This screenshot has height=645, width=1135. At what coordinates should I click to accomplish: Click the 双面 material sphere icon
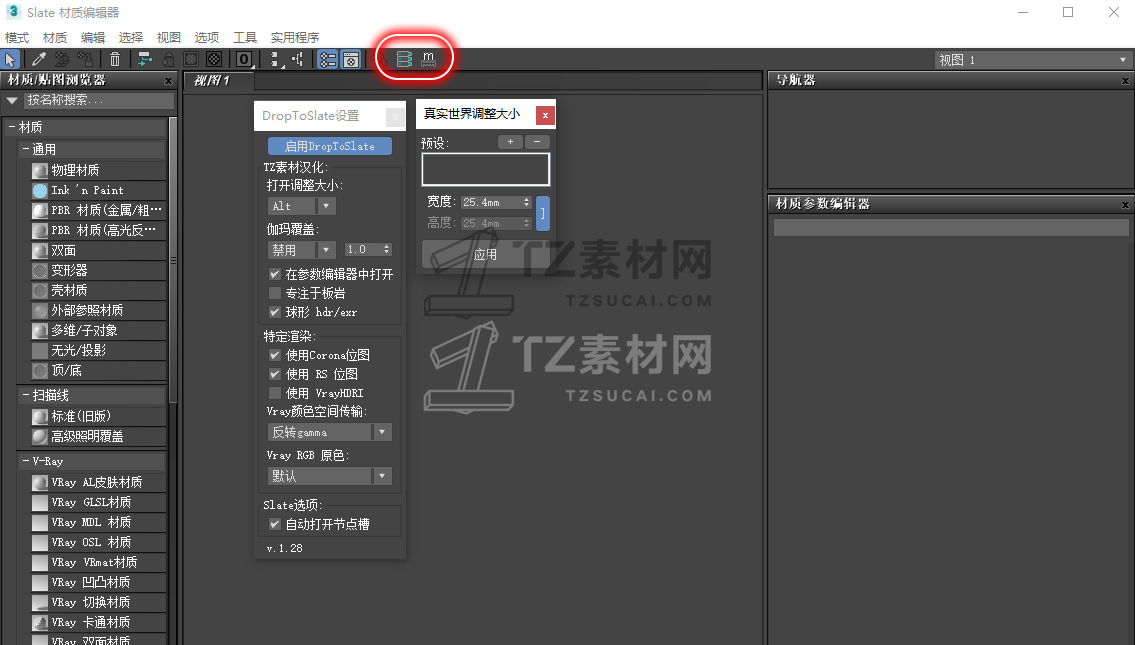[x=40, y=251]
